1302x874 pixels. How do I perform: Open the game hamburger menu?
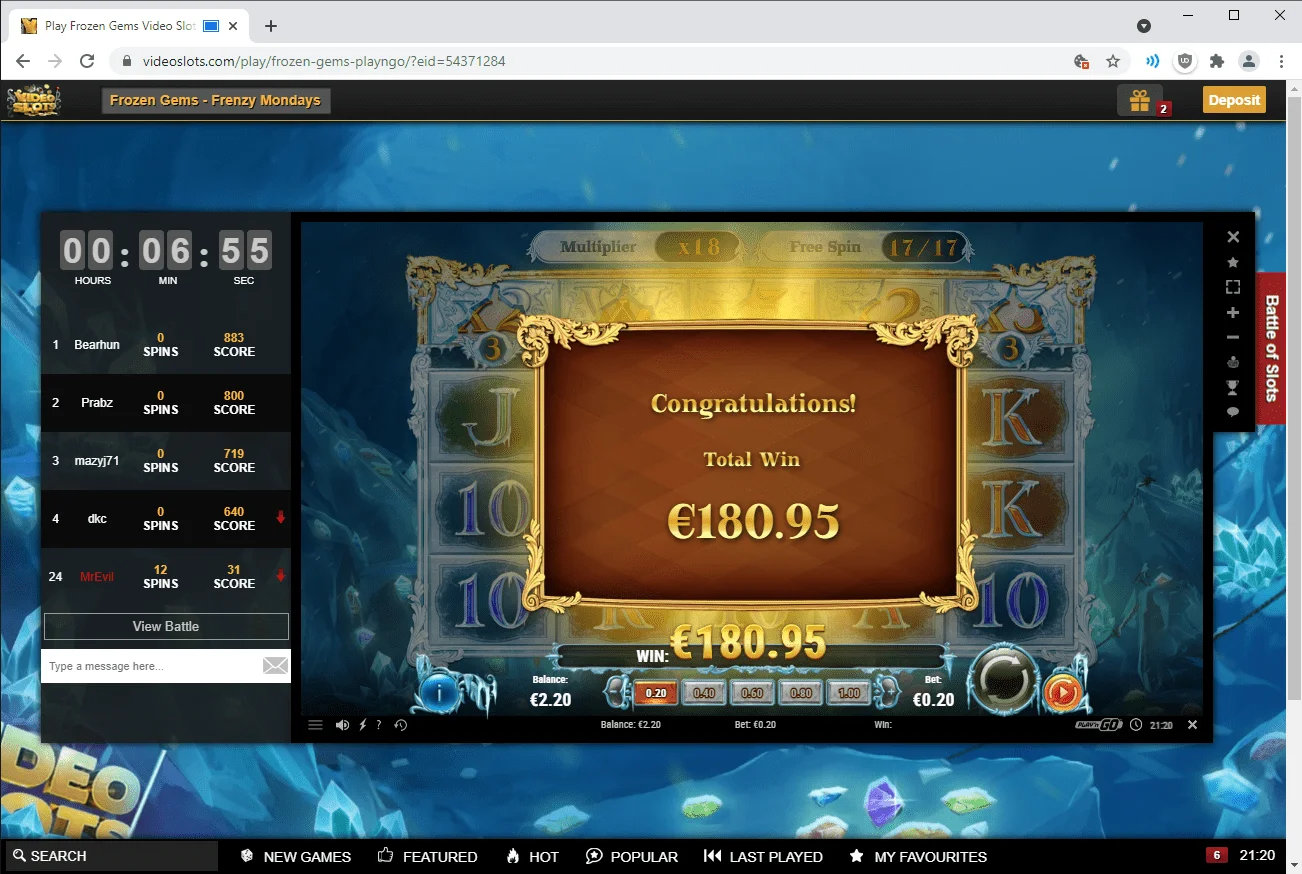pos(316,725)
